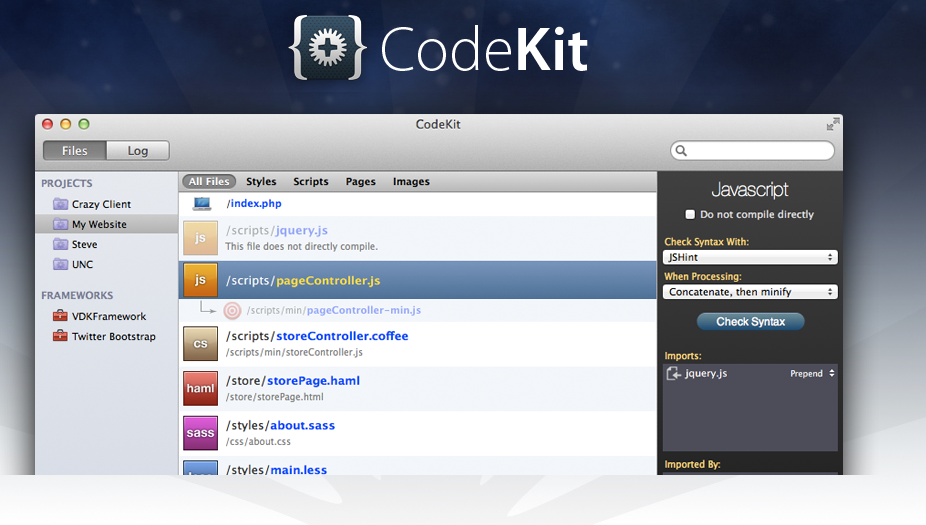Click the blue less icon for main.less
Viewport: 926px width, 525px height.
200,468
